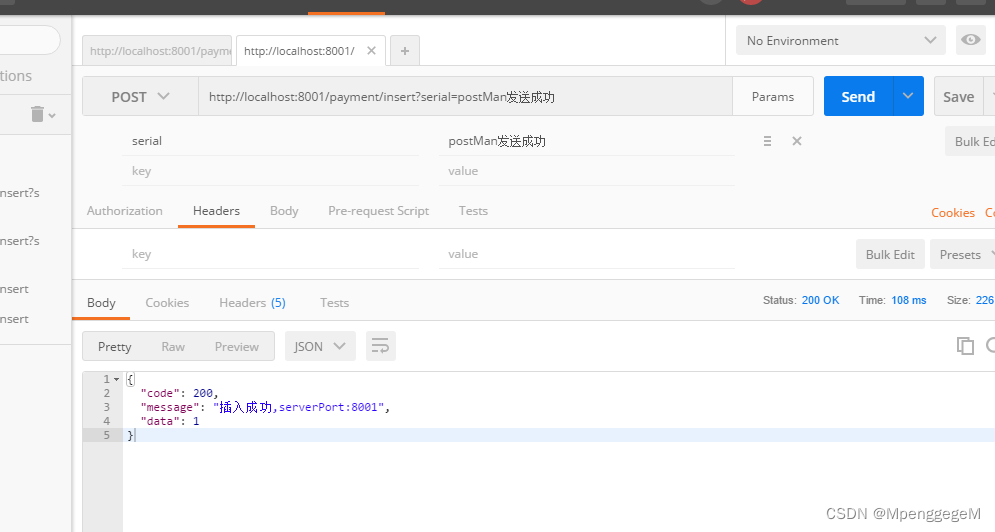Click the header value field
Viewport: 995px width, 532px height.
(586, 254)
